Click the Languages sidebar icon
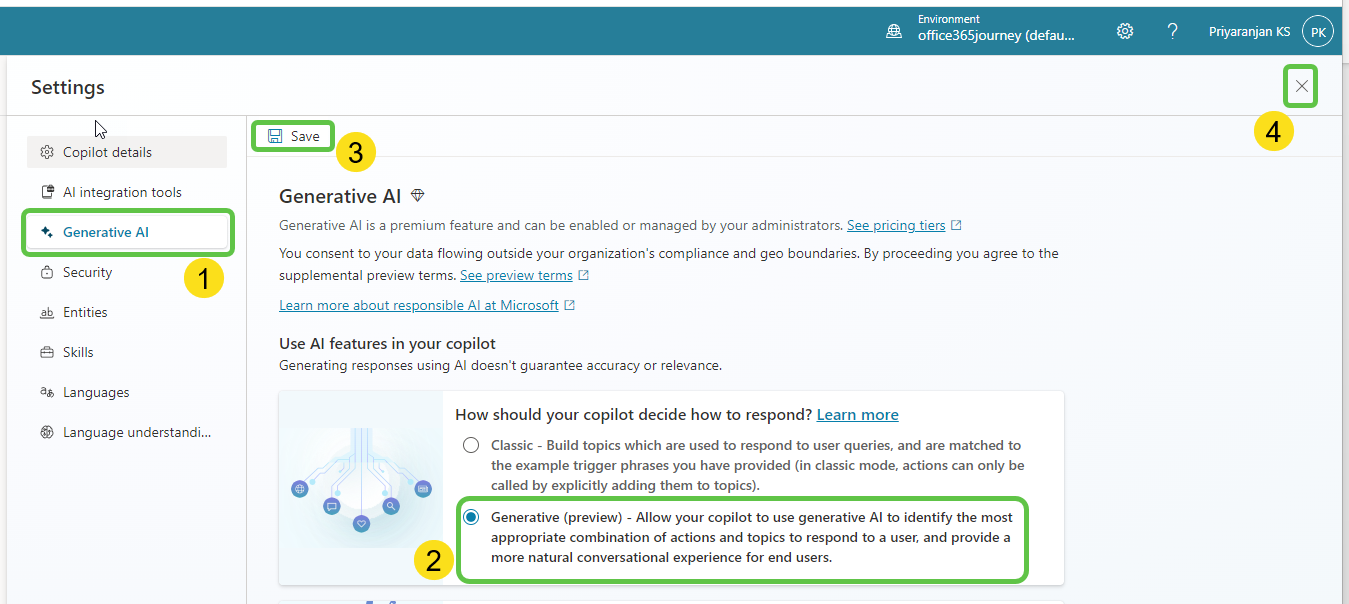The width and height of the screenshot is (1349, 604). coord(45,391)
